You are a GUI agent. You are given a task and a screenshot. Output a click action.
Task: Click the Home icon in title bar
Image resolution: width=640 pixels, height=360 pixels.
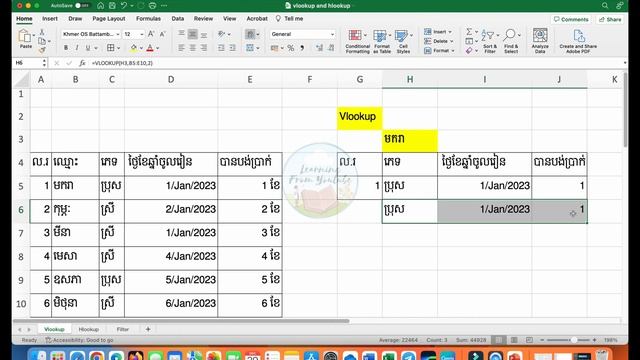click(x=100, y=6)
